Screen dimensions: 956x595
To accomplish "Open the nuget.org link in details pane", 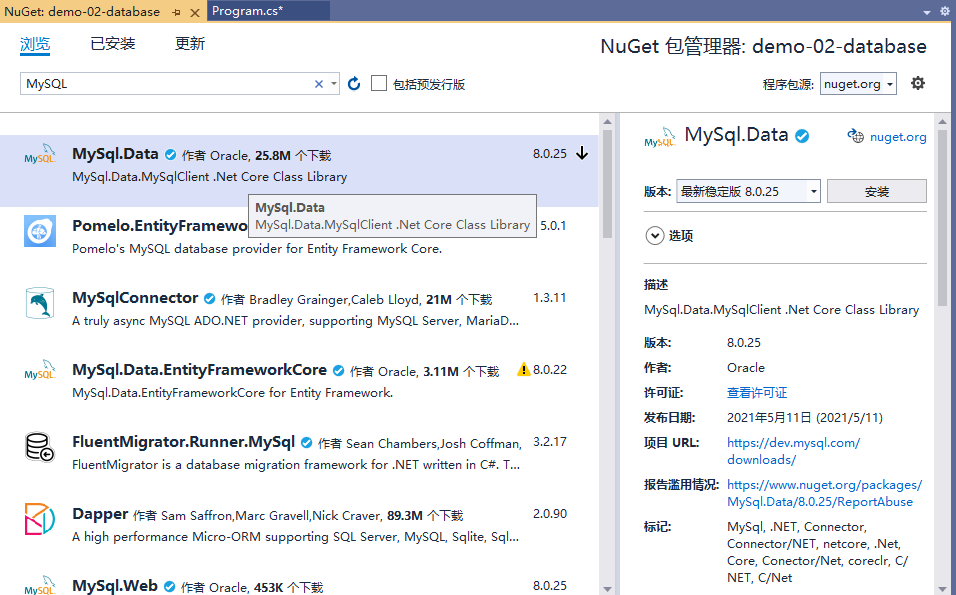I will (898, 137).
